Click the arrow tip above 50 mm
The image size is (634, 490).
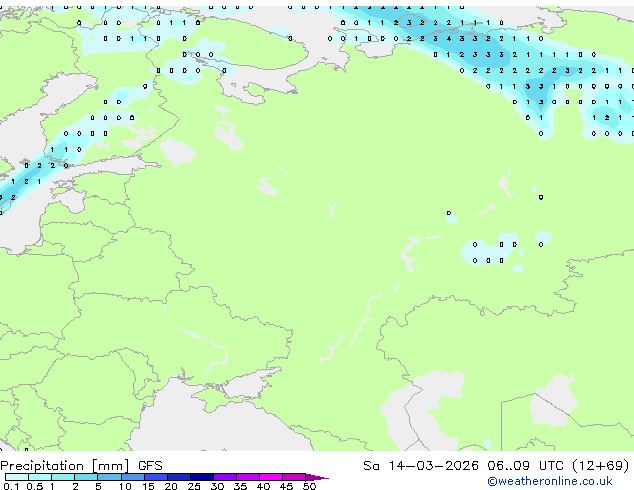(x=317, y=477)
